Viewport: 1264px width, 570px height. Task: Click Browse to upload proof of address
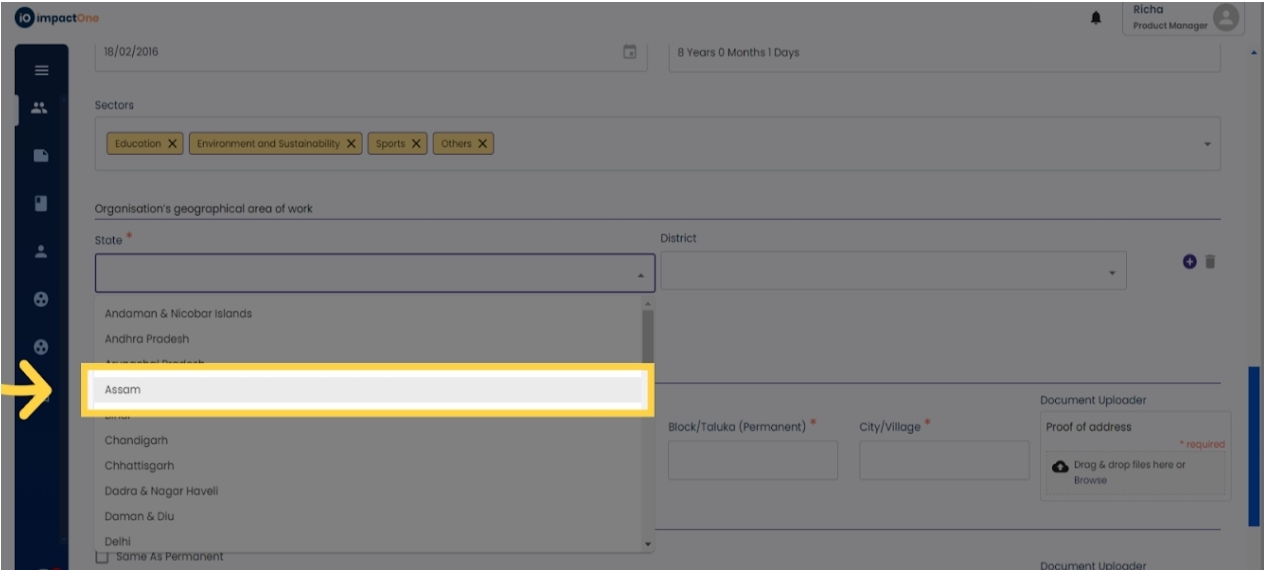tap(1090, 480)
